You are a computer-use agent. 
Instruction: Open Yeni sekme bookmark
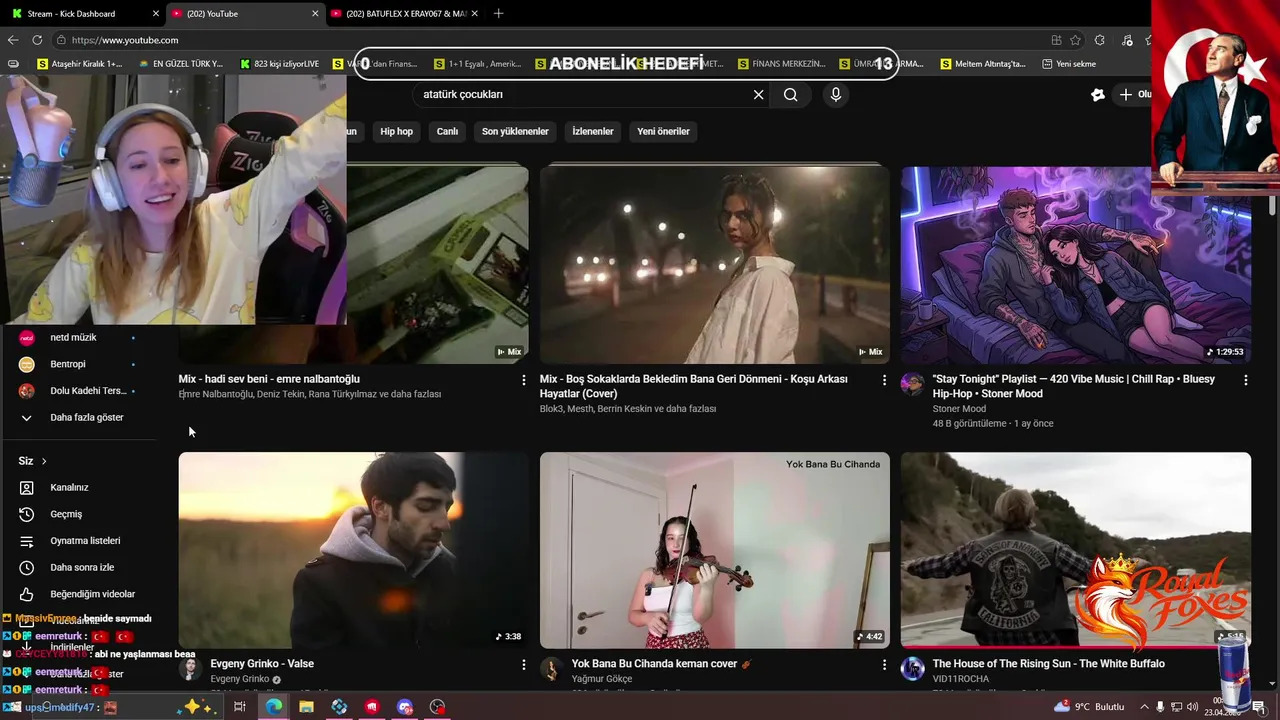[1069, 64]
